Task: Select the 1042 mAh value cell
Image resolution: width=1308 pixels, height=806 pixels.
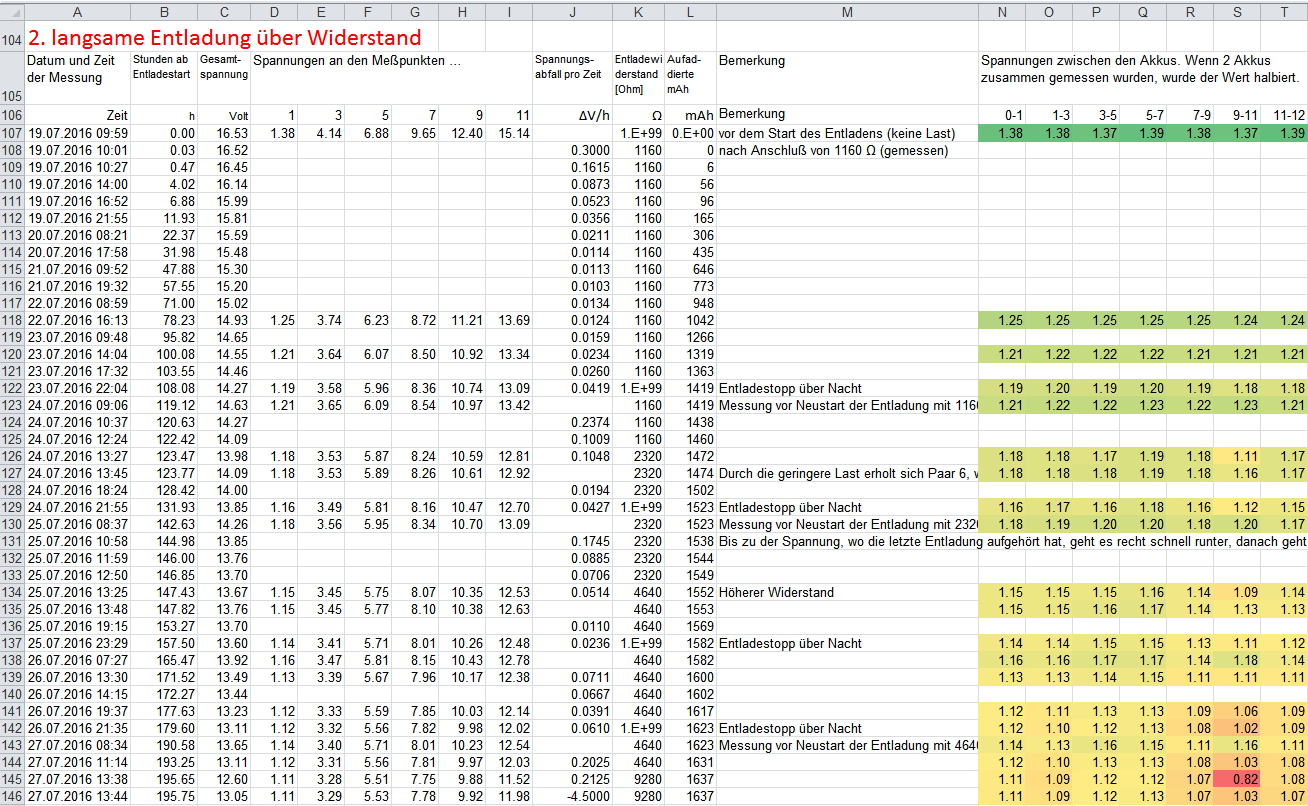Action: [x=690, y=320]
